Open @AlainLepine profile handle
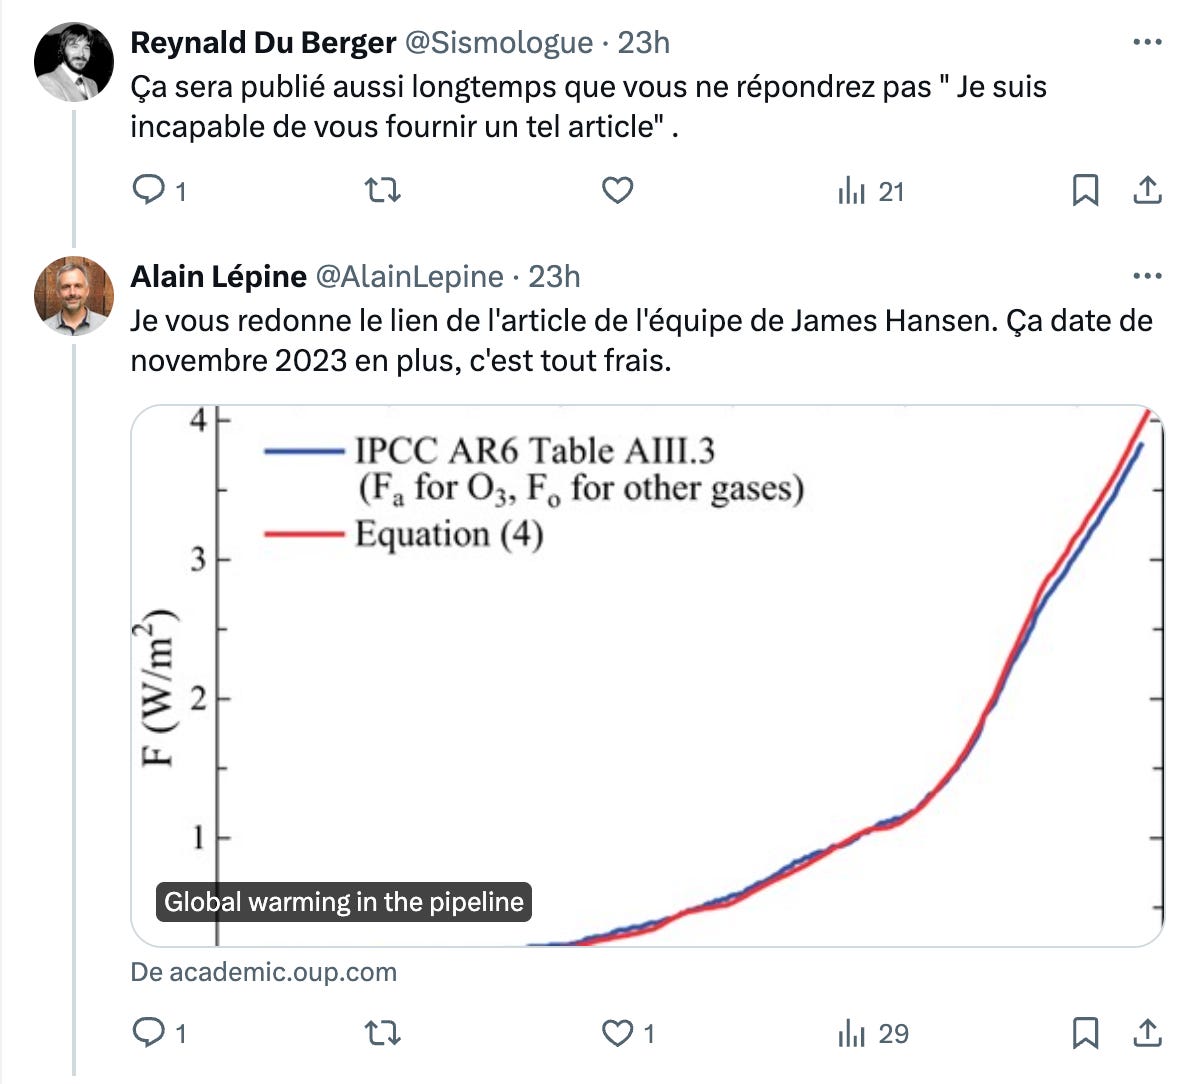The height and width of the screenshot is (1084, 1198). tap(410, 277)
